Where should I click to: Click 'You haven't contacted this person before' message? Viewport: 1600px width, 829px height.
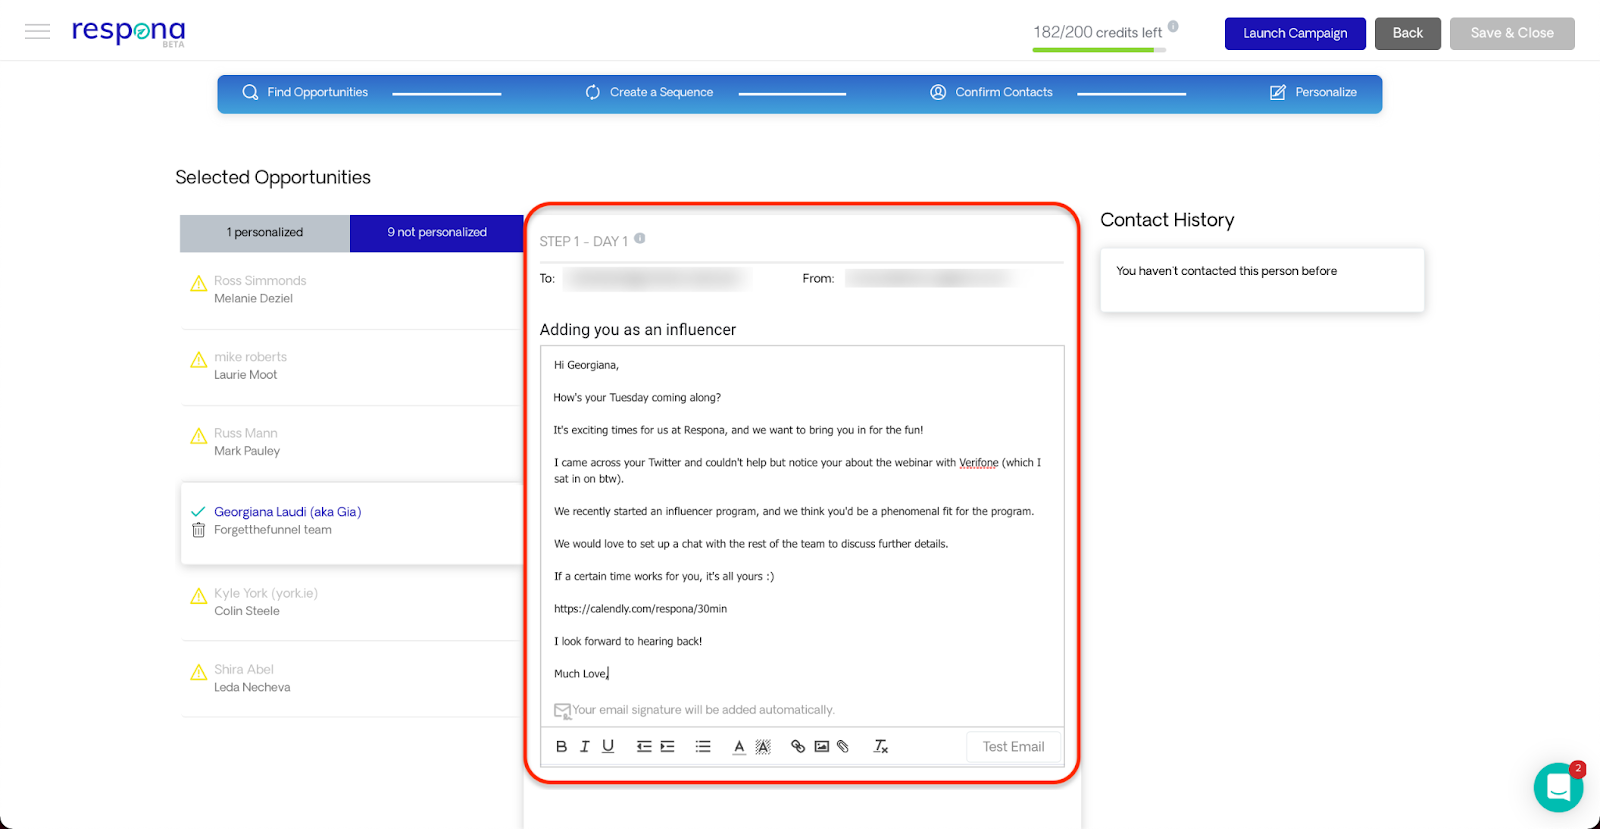tap(1226, 271)
